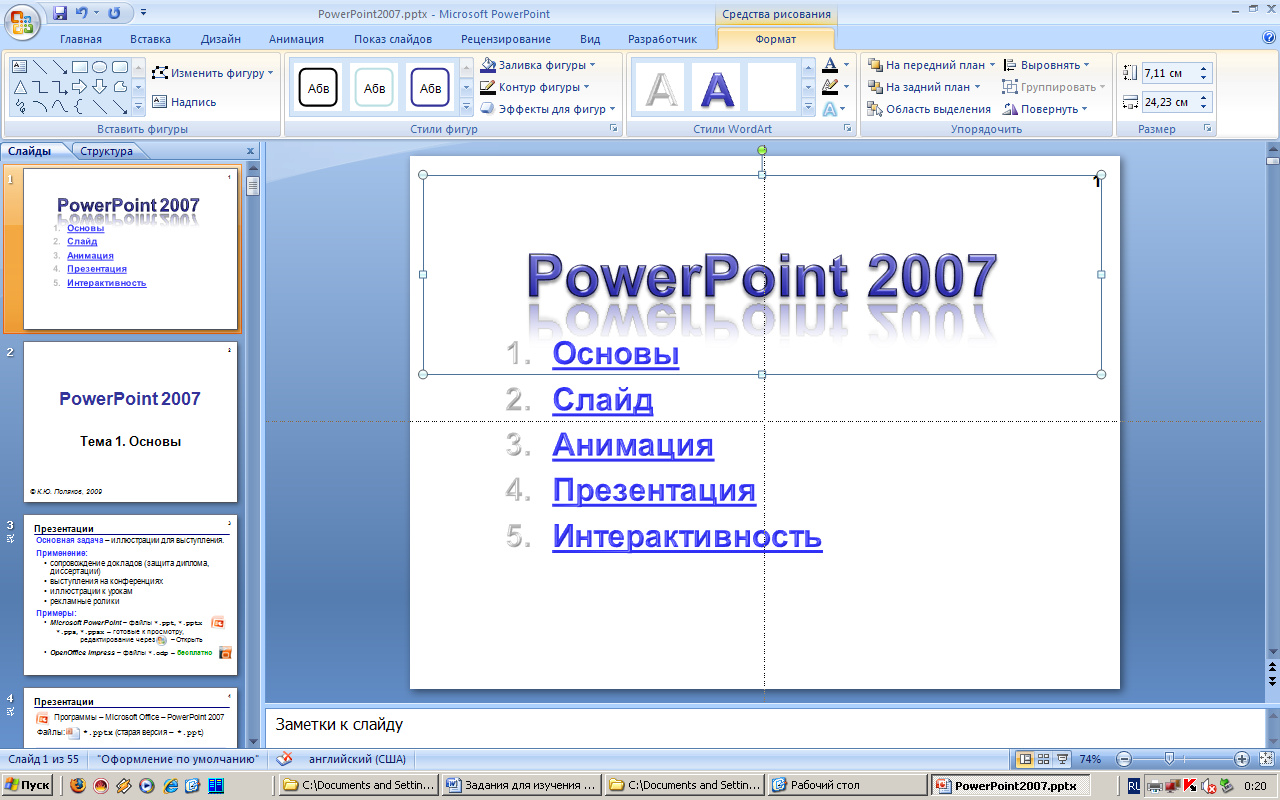1280x800 pixels.
Task: Click the Надпись text box button
Action: point(184,101)
